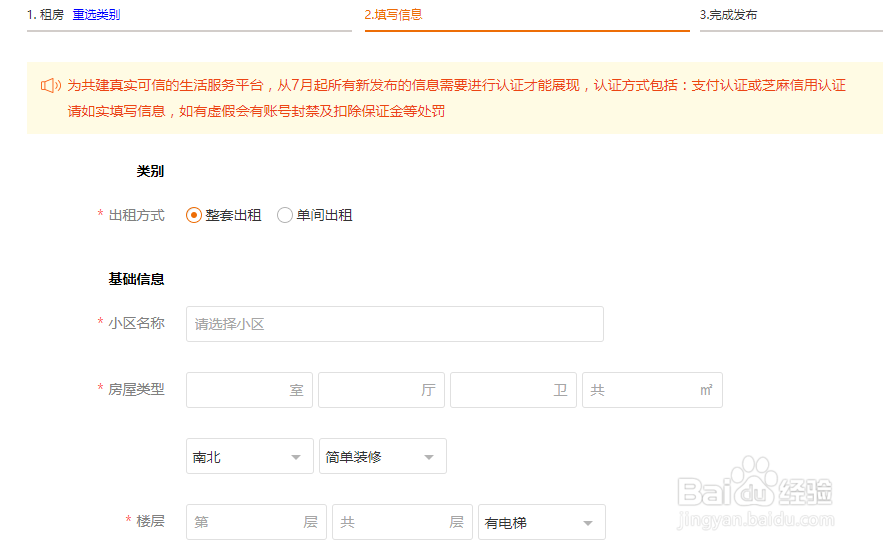Click the 共 层 total floors field

[402, 522]
